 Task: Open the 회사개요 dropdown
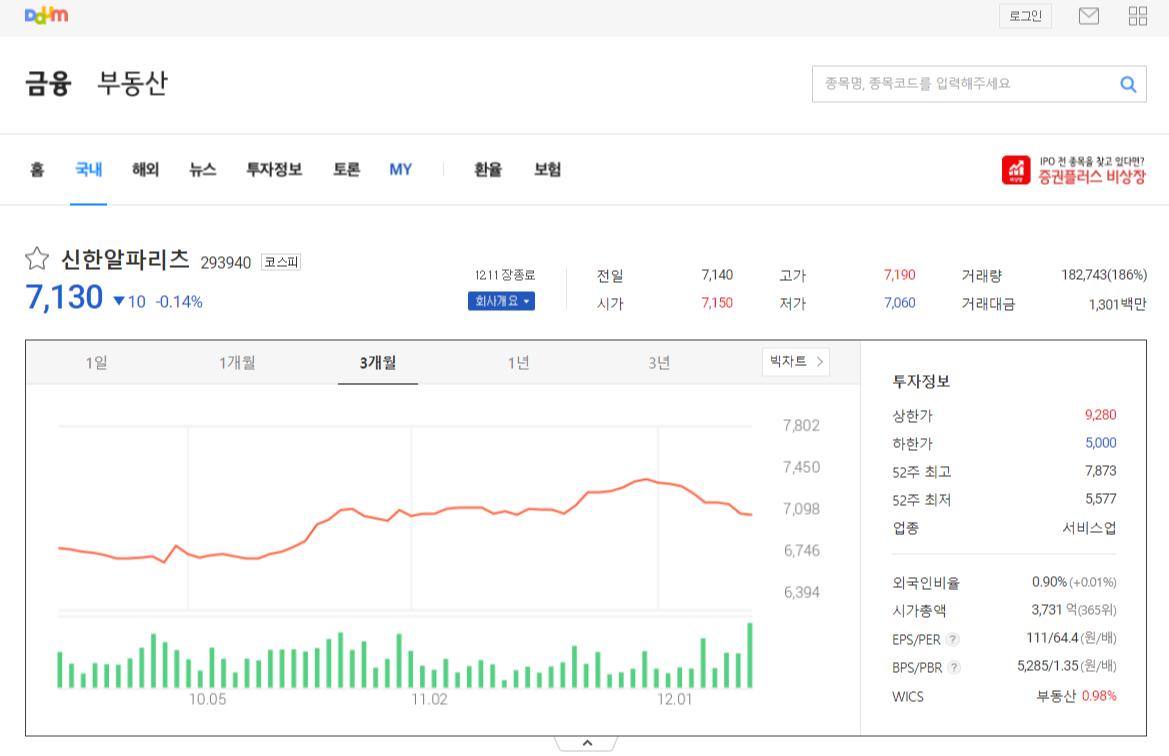coord(501,301)
